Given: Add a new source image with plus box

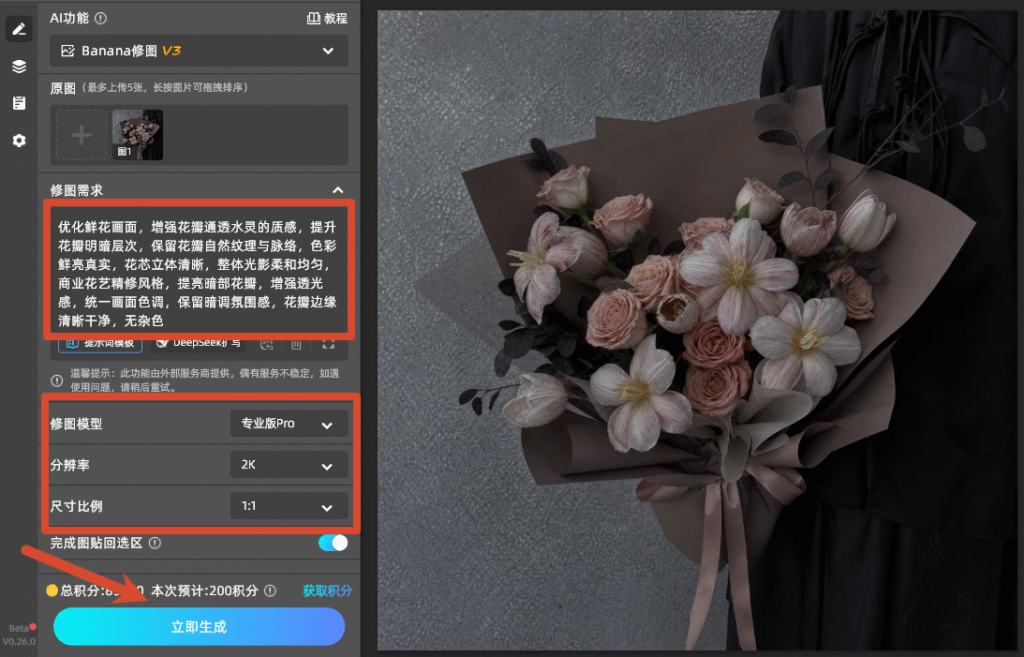Looking at the screenshot, I should coord(81,135).
